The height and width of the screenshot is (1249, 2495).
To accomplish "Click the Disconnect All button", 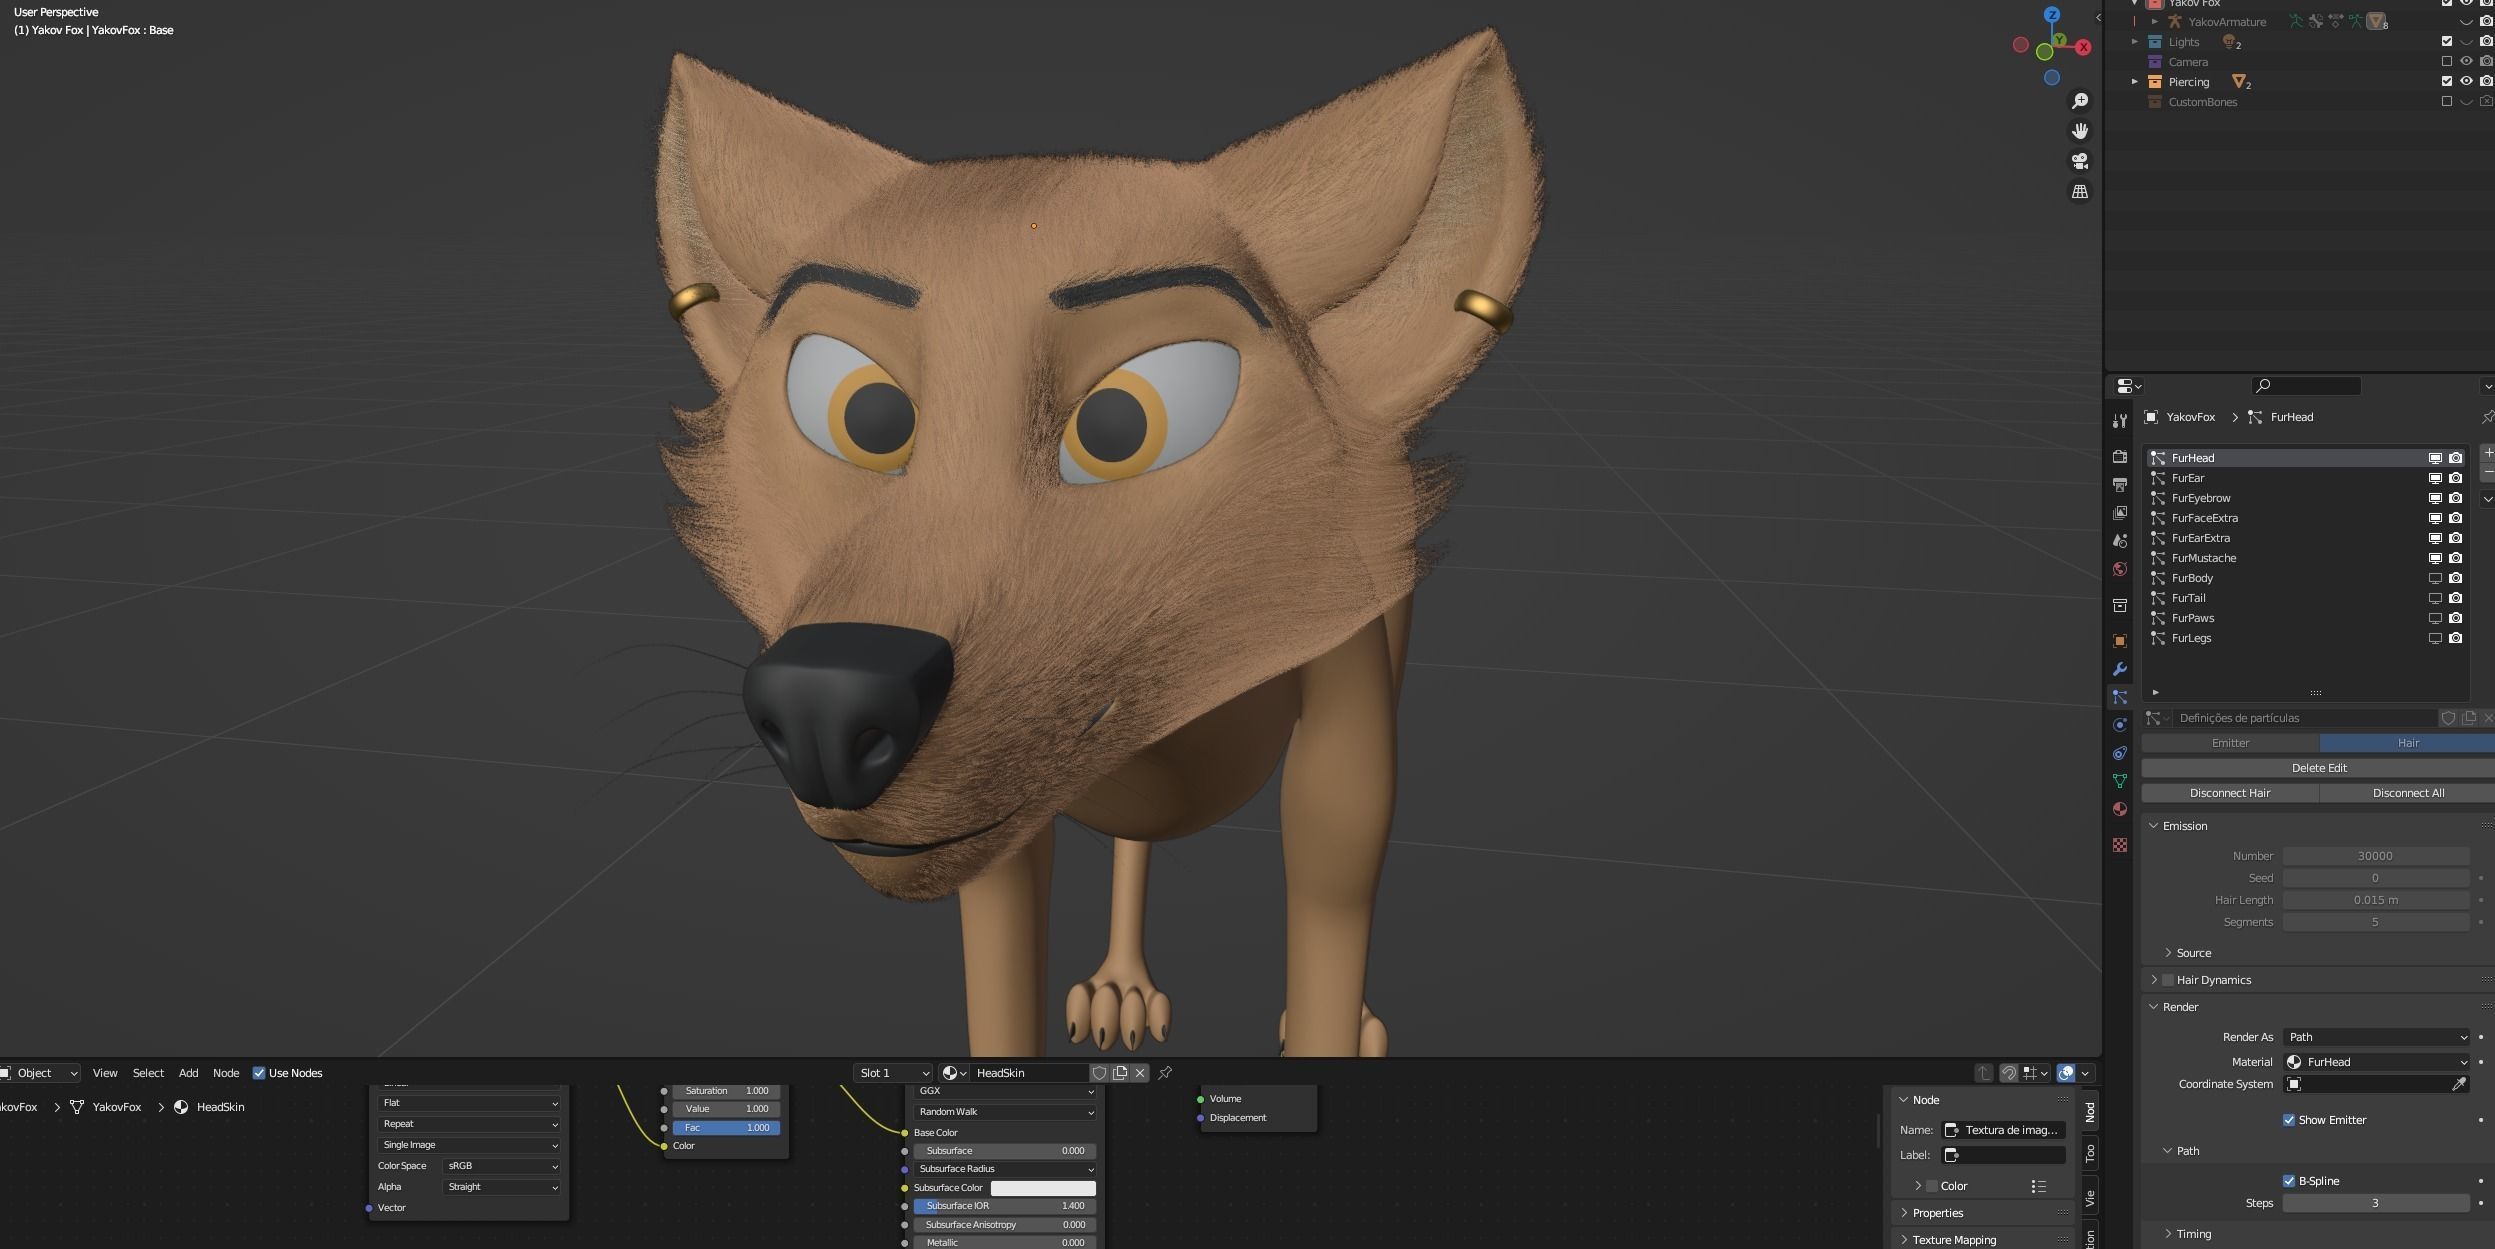I will coord(2407,793).
